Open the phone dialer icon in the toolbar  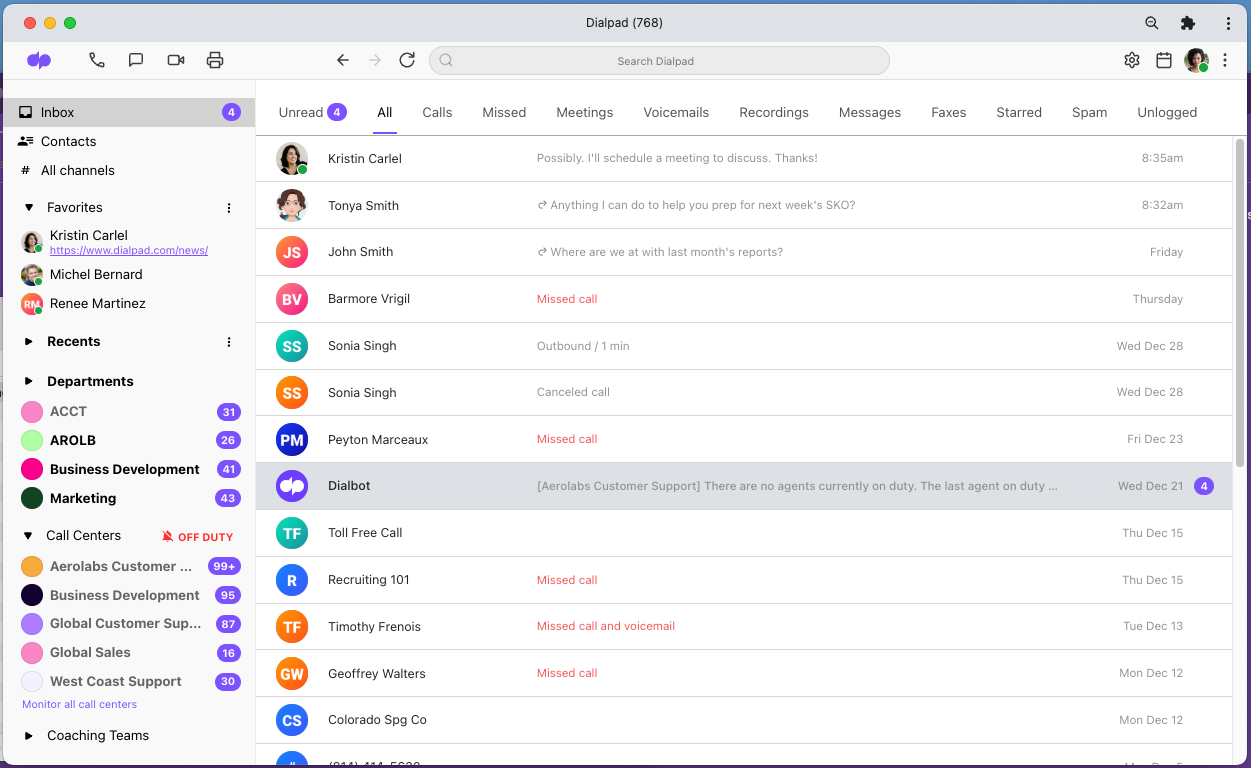pos(97,60)
